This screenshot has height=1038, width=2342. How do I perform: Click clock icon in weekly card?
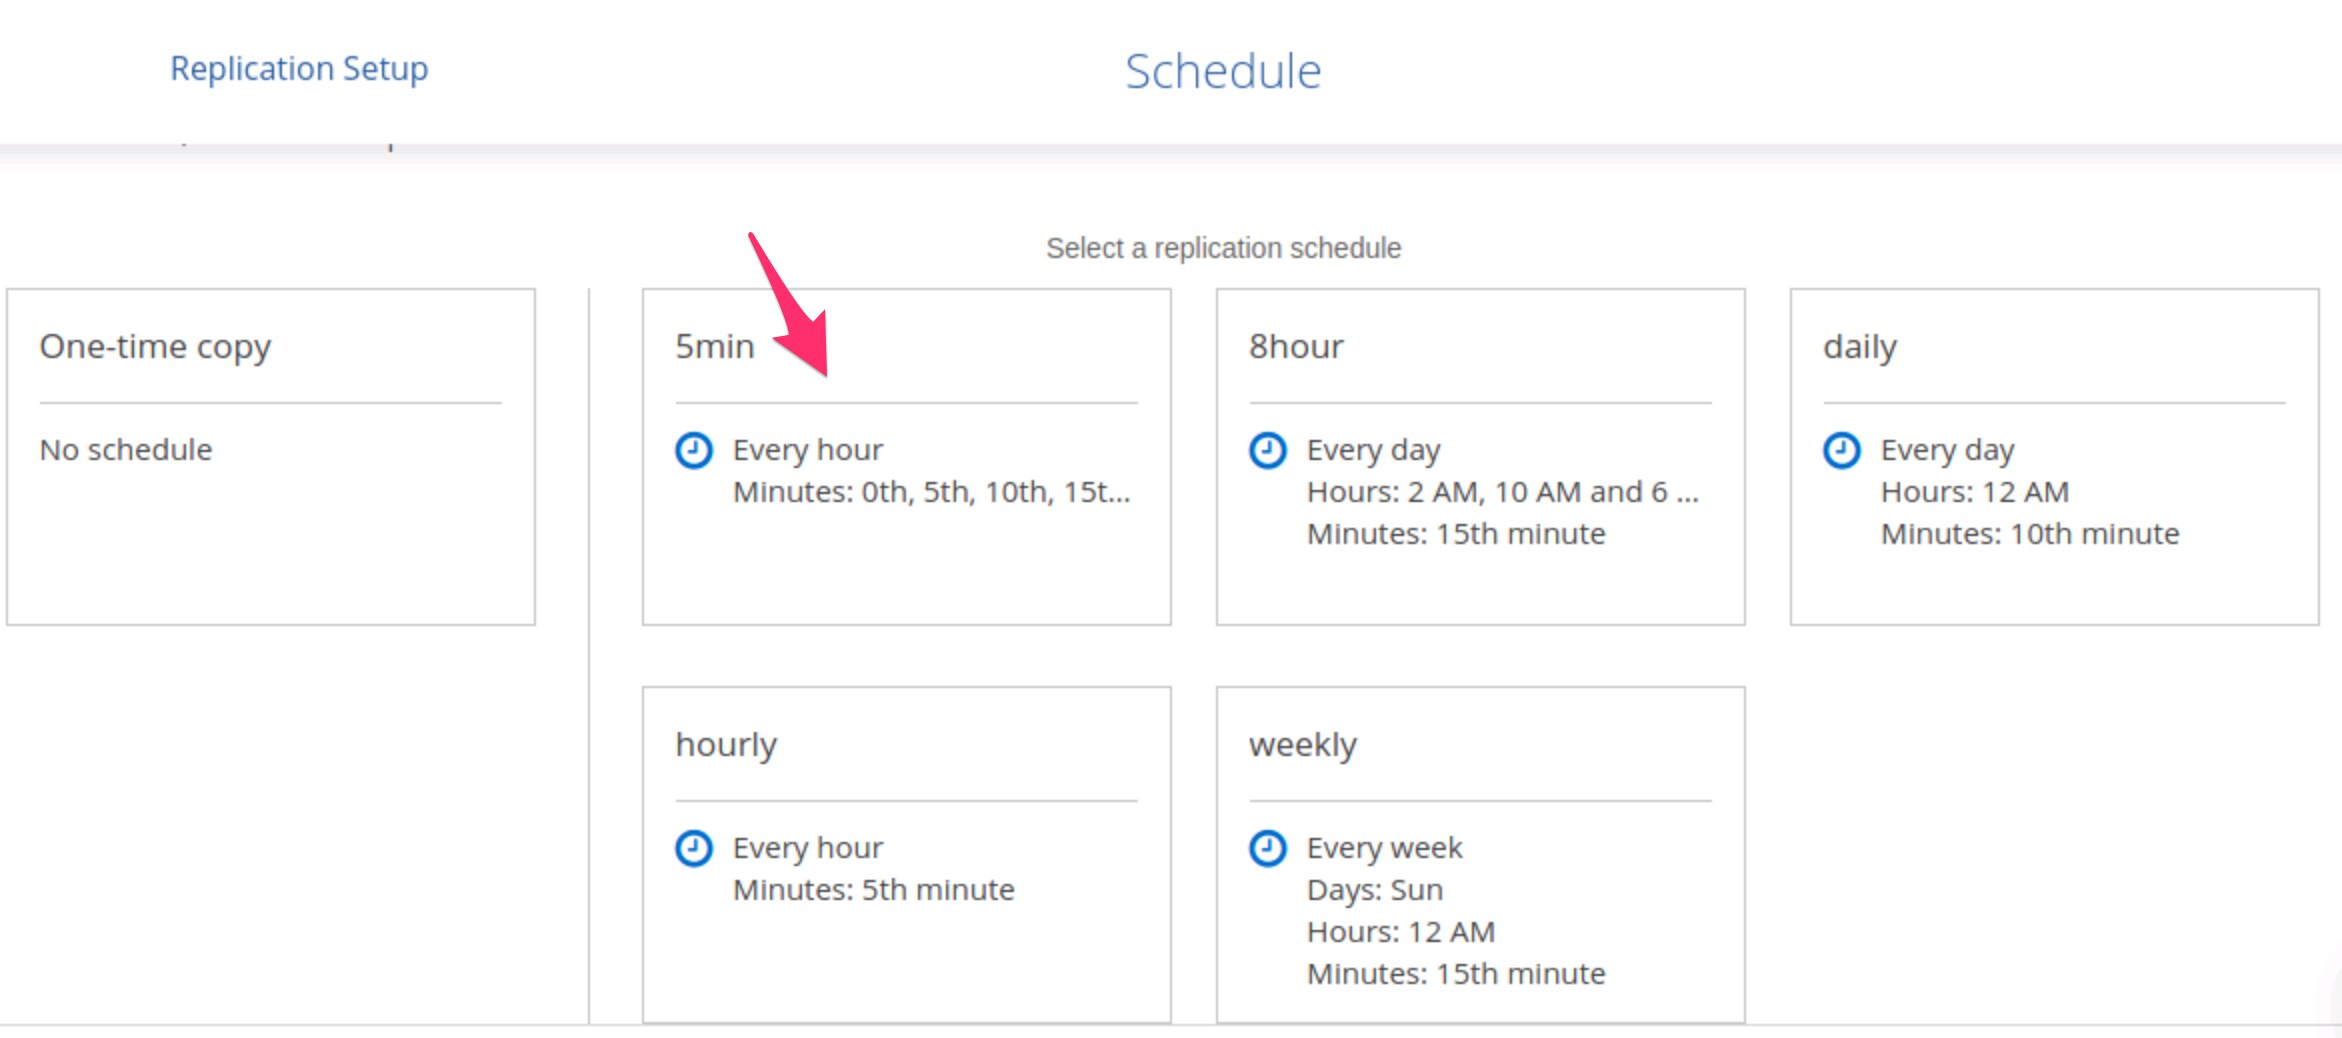pyautogui.click(x=1267, y=848)
